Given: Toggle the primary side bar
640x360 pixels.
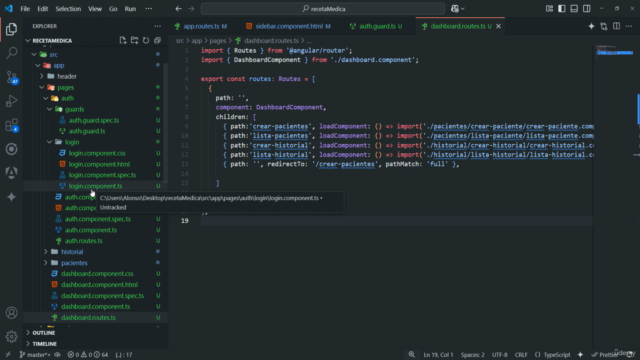Looking at the screenshot, I should coord(562,9).
